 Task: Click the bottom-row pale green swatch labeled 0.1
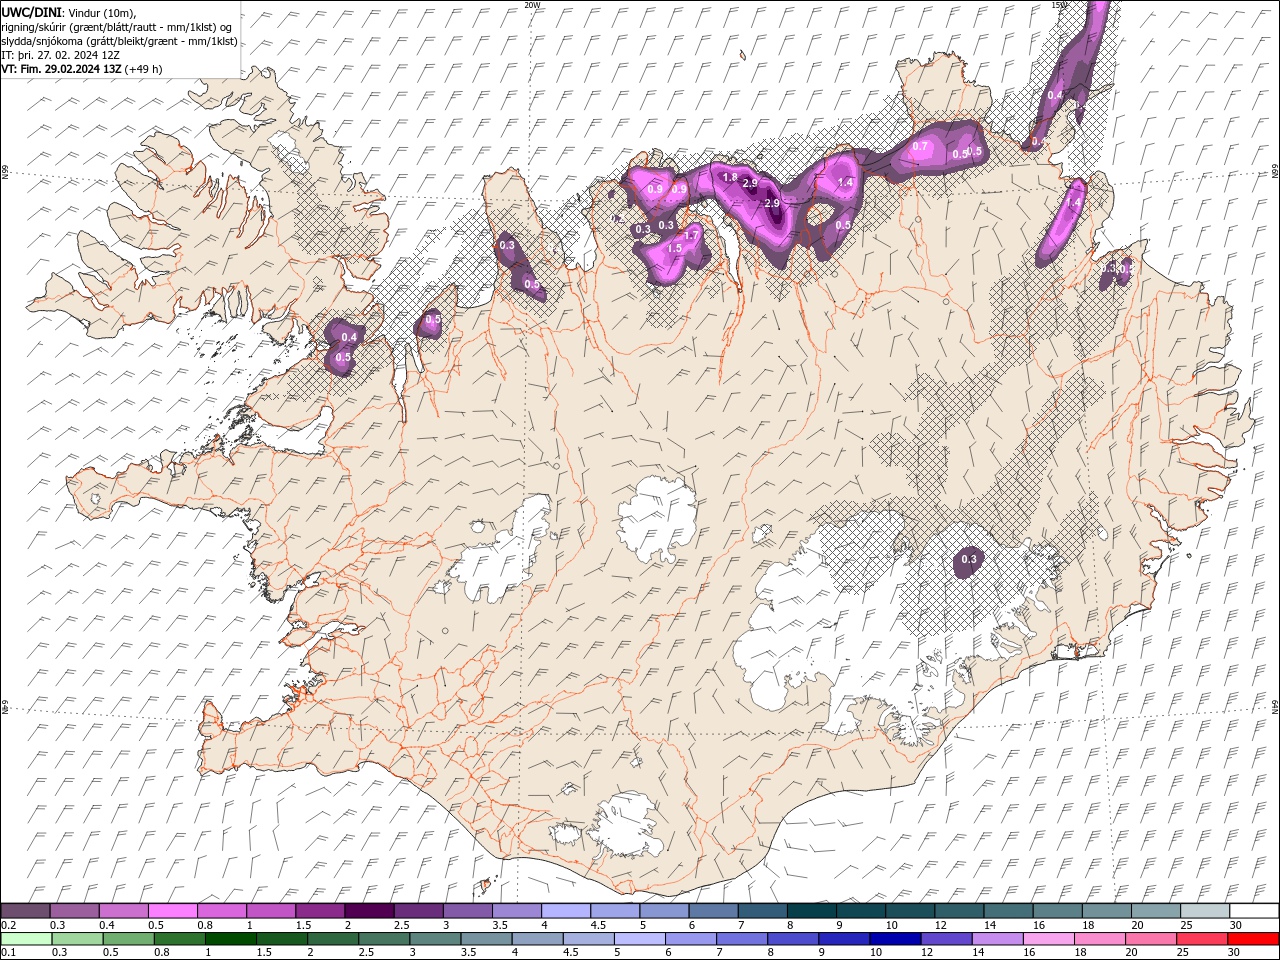(26, 939)
